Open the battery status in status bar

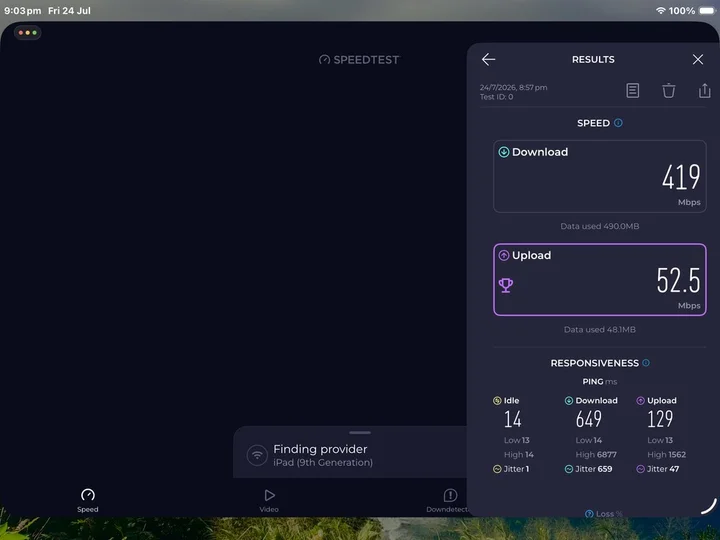707,11
